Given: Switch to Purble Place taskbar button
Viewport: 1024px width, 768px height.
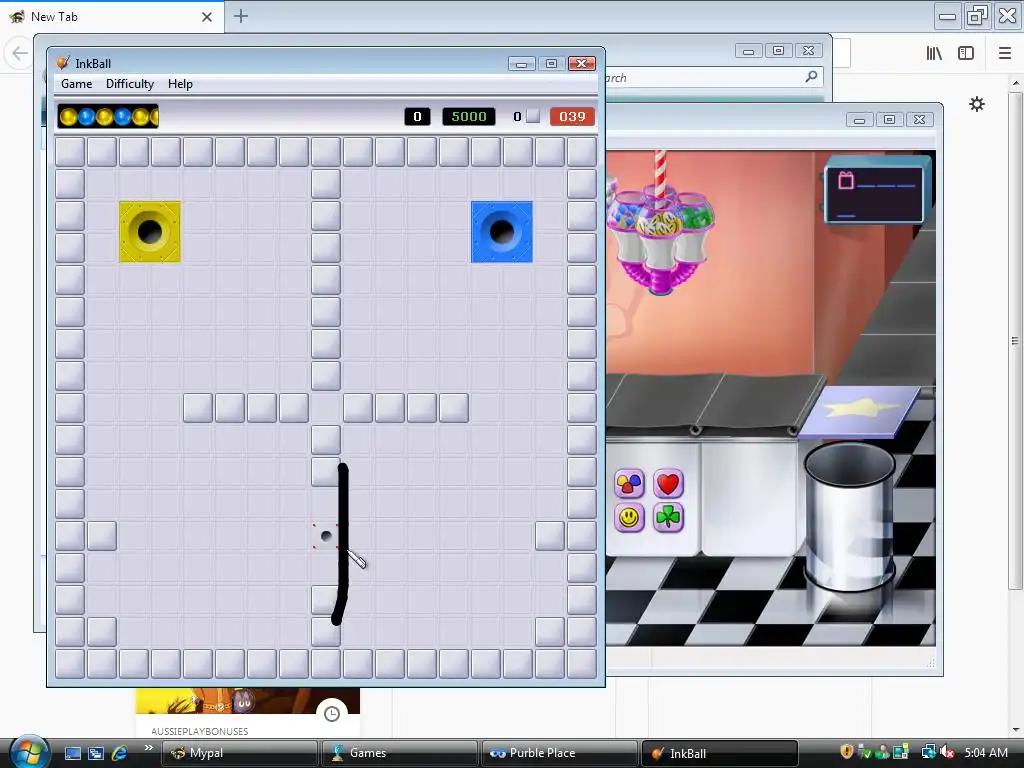Looking at the screenshot, I should [560, 753].
